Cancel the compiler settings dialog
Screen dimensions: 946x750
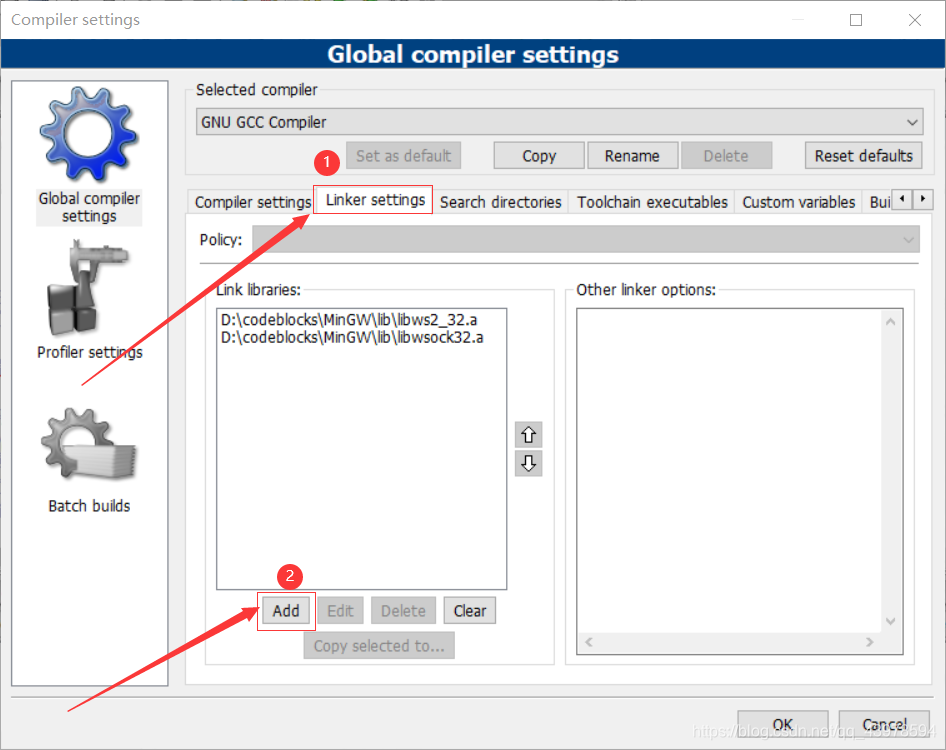coord(884,724)
